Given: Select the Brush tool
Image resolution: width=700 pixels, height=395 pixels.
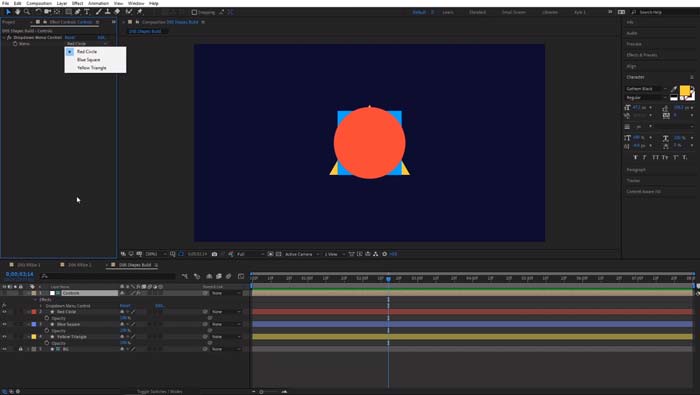Looking at the screenshot, I should pos(99,12).
